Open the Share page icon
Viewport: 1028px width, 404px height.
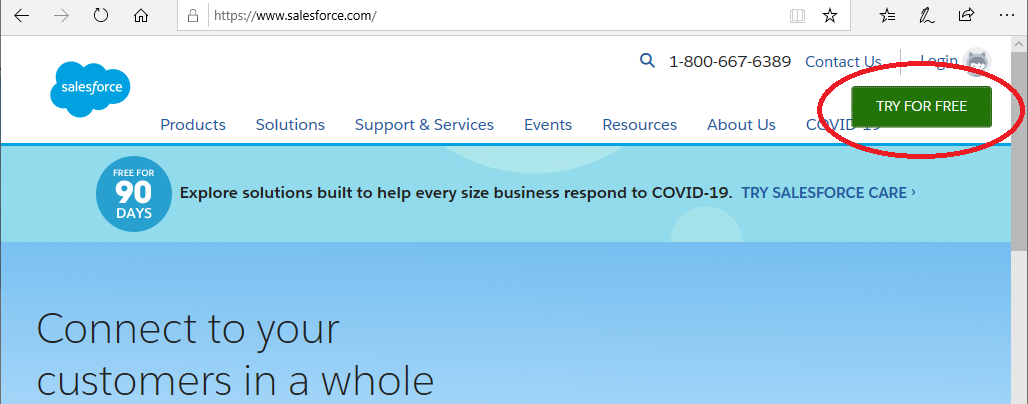[x=966, y=16]
